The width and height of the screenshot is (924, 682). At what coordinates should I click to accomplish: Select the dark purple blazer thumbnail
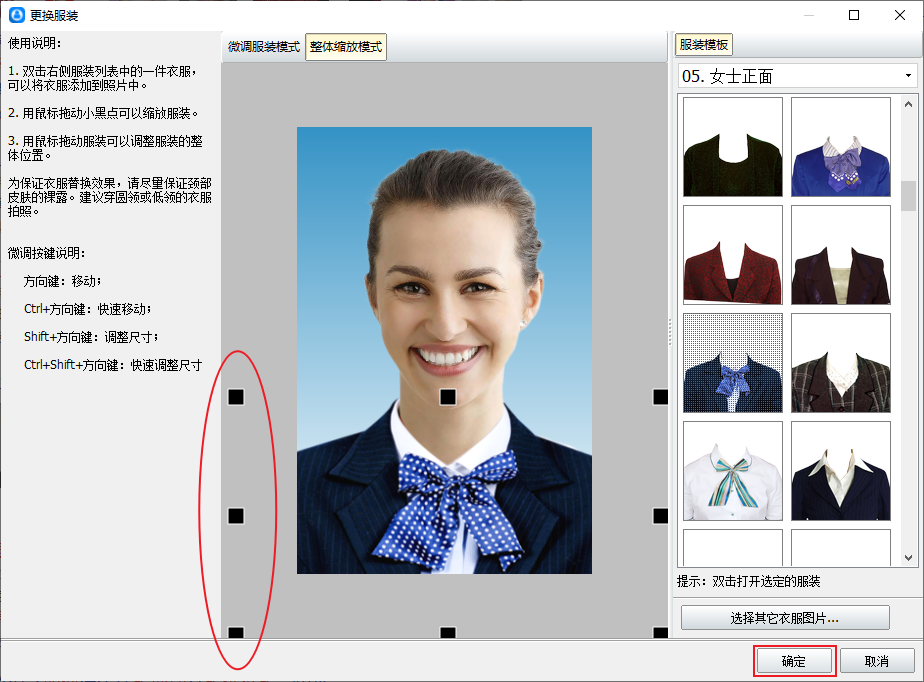(840, 255)
